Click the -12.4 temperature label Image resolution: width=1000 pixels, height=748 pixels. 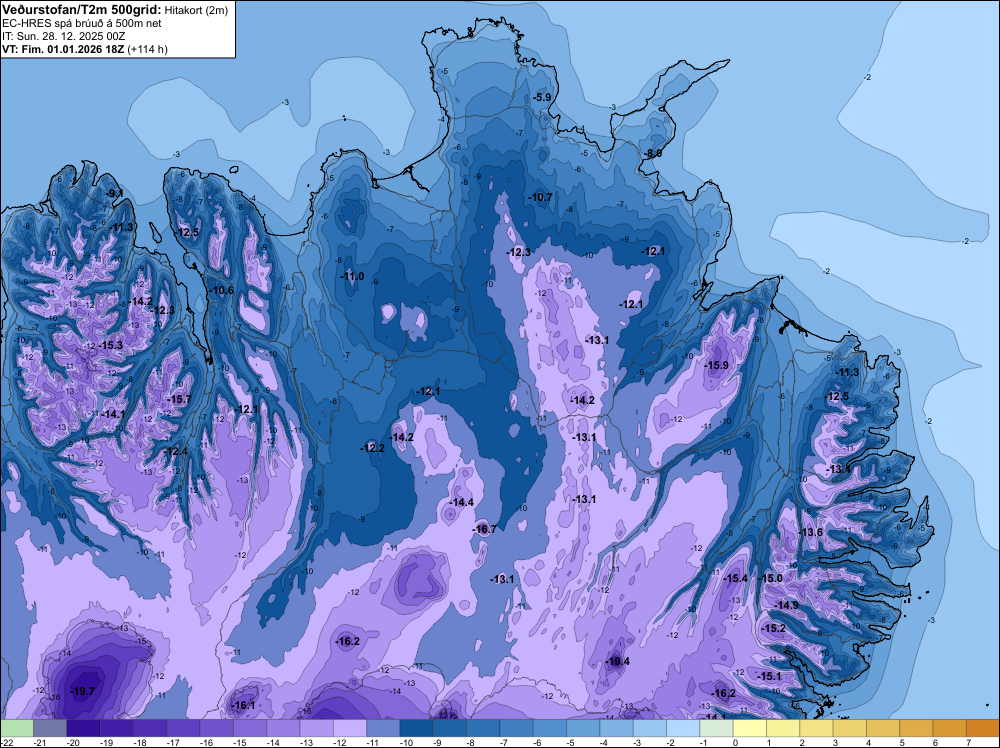click(176, 451)
